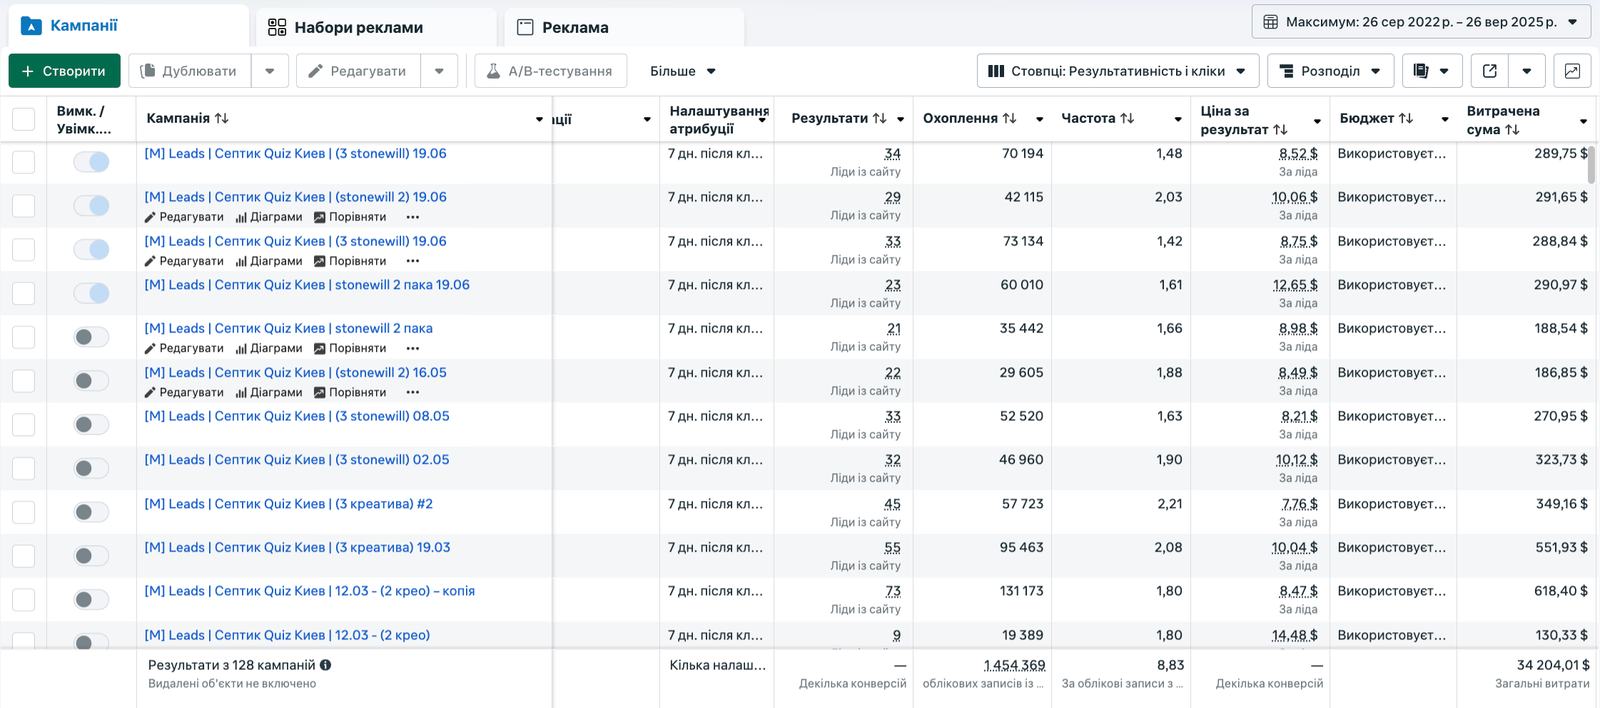Tick the select-all checkbox in table header
1600x708 pixels.
[23, 120]
